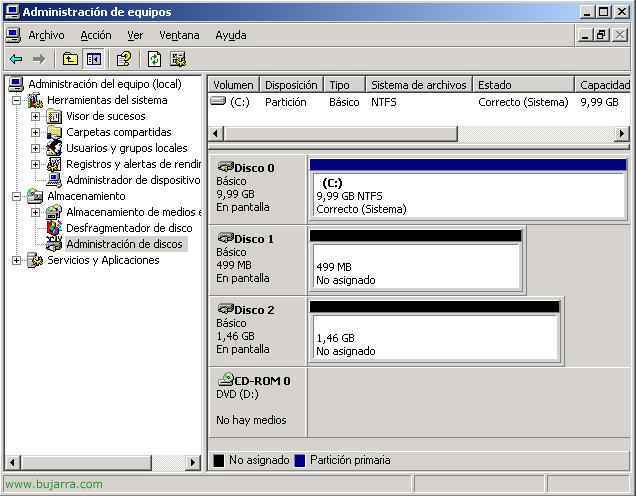Sort by the Capacidad column header
The height and width of the screenshot is (496, 636).
pos(603,85)
